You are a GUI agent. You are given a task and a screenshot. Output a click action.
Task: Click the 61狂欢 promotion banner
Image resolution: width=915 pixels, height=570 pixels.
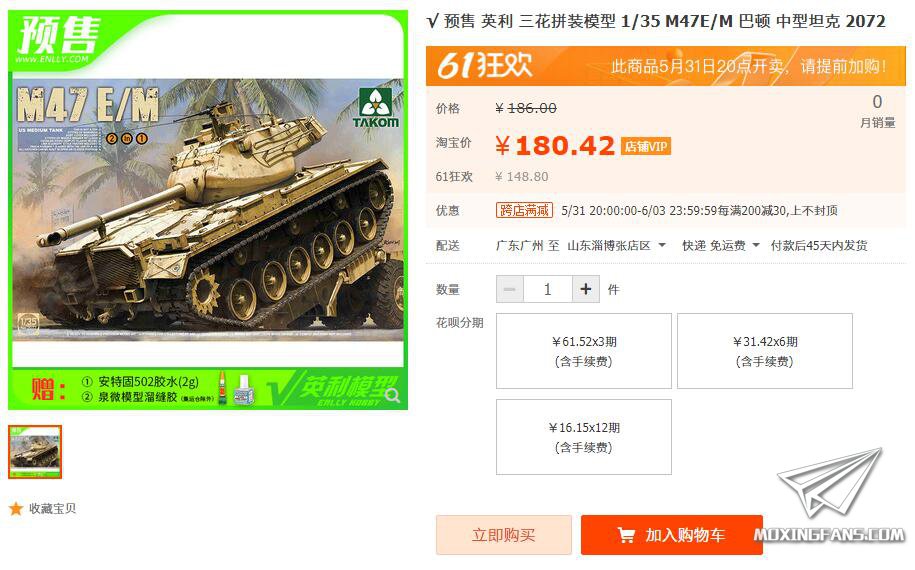coord(666,65)
